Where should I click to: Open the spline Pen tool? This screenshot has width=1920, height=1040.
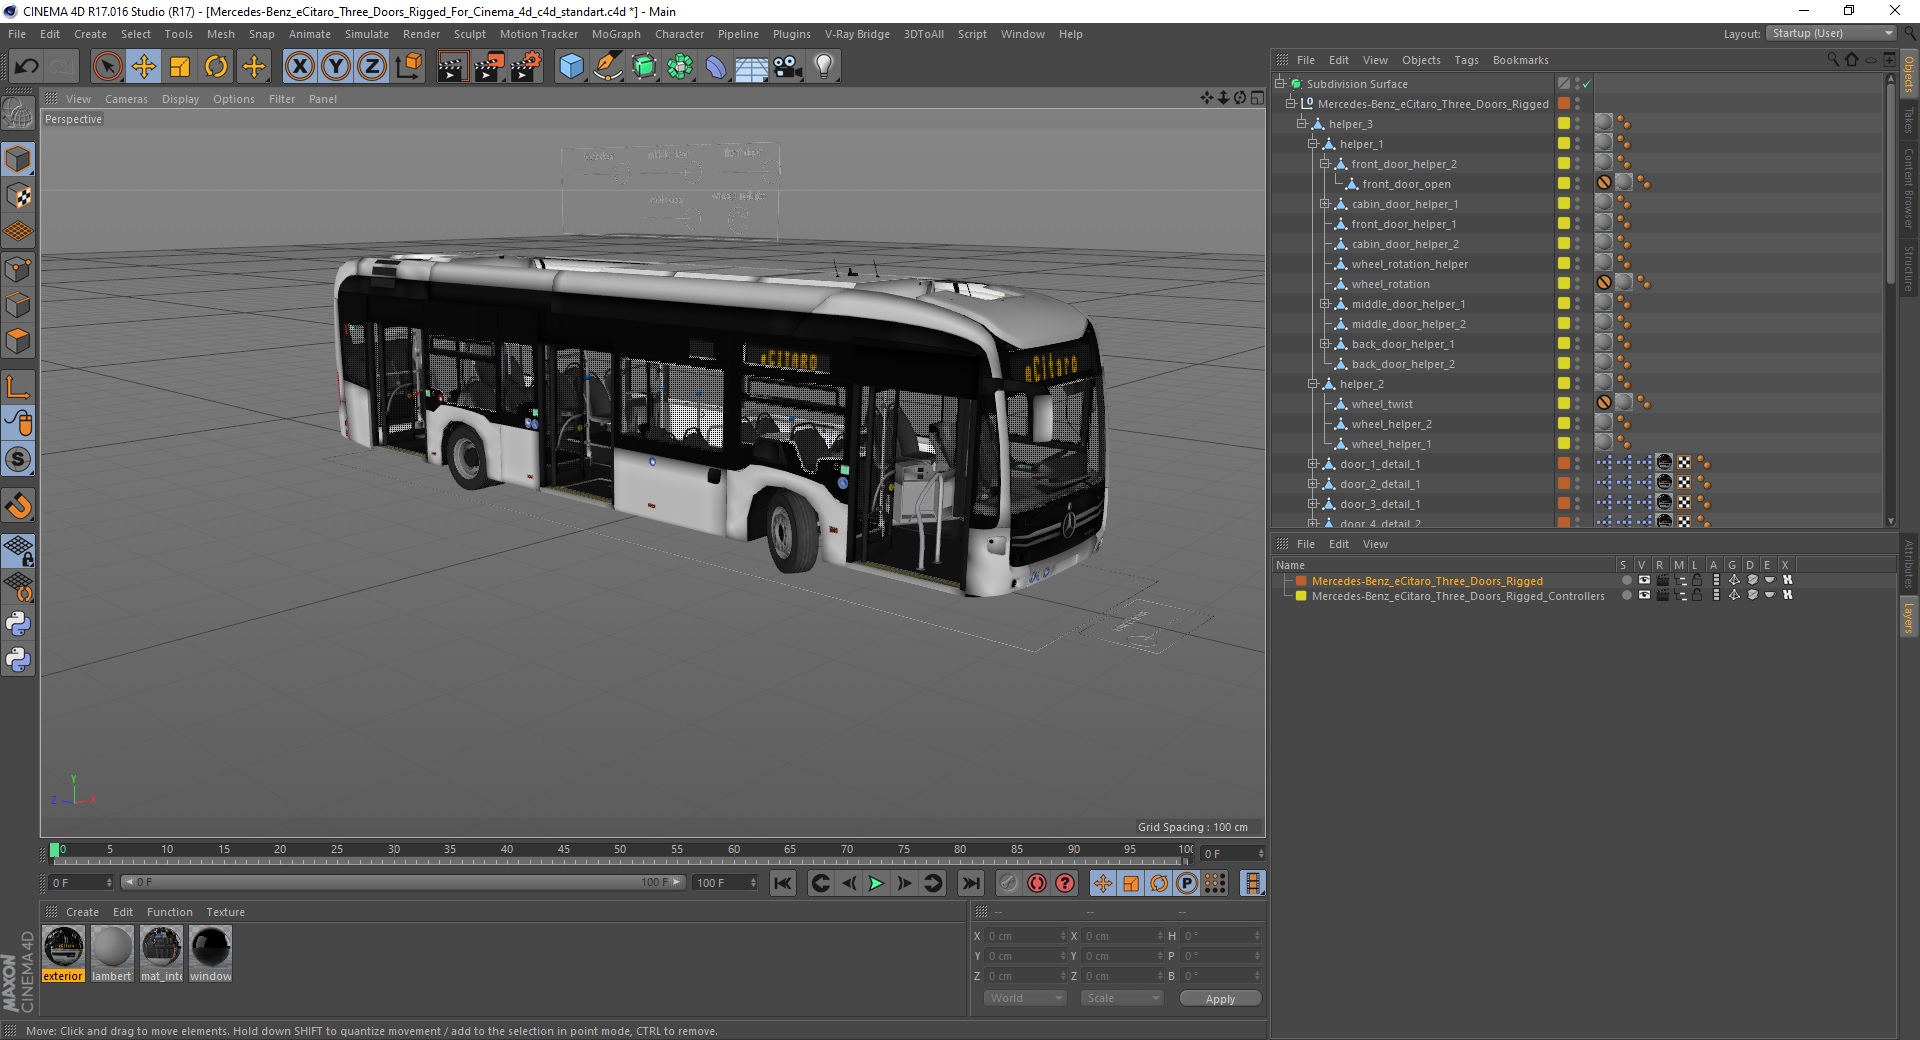608,67
